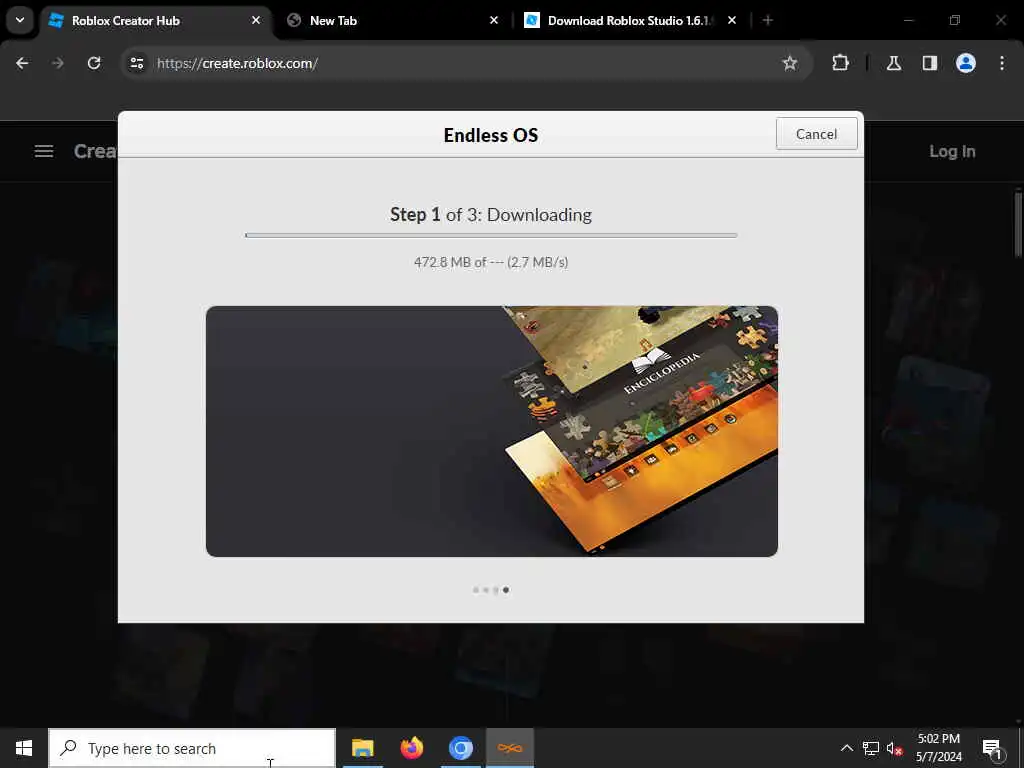Show hidden system tray icons
The width and height of the screenshot is (1024, 768).
pos(846,748)
